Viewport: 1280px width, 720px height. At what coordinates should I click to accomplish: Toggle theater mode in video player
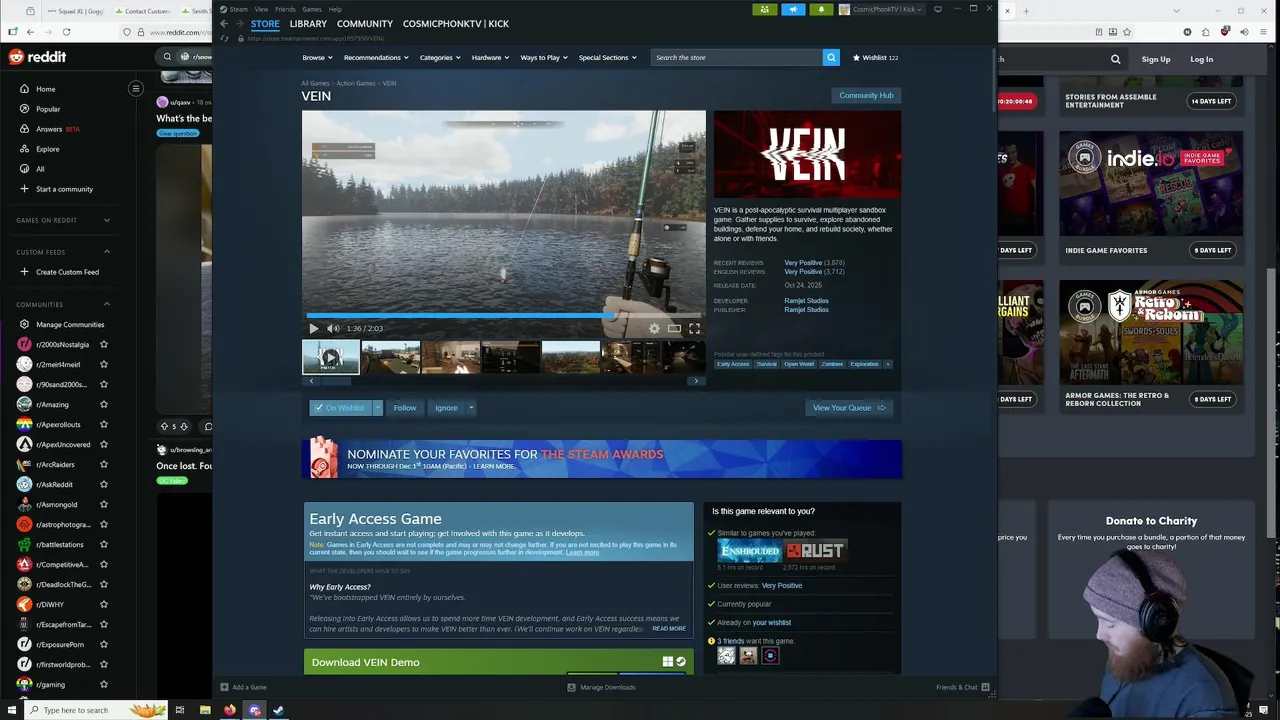coord(674,328)
